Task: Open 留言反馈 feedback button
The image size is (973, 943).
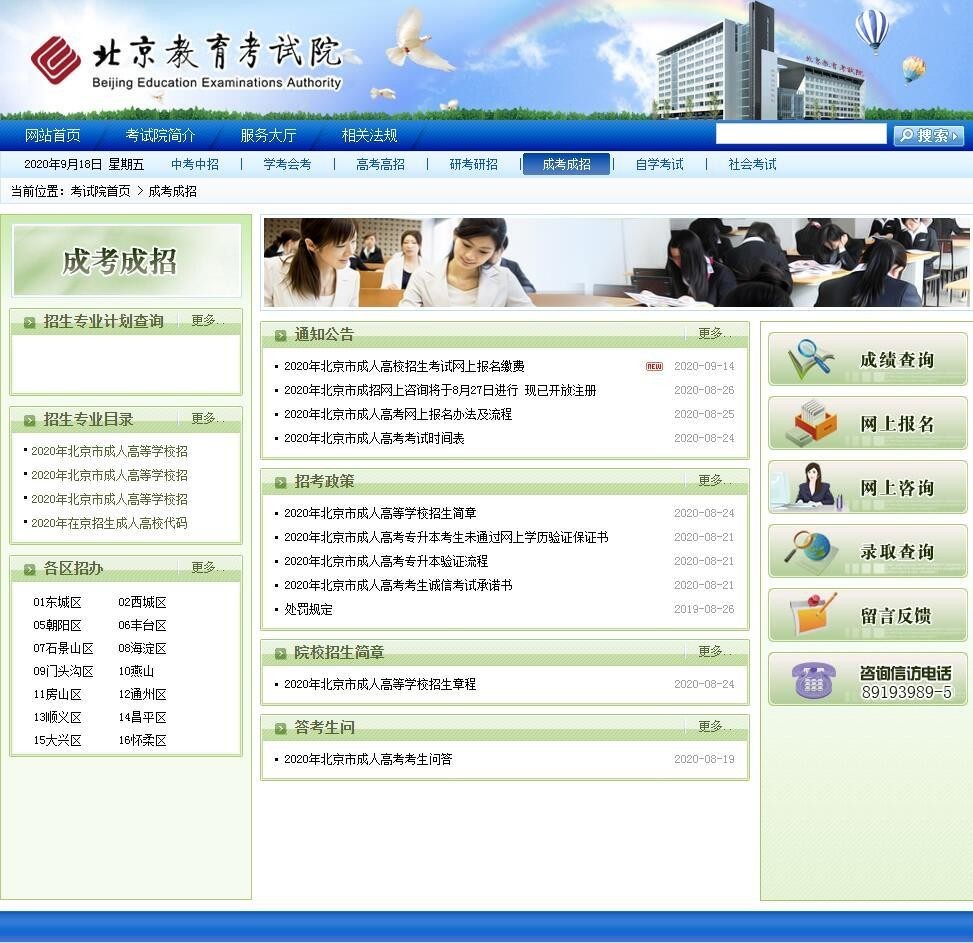Action: [868, 615]
